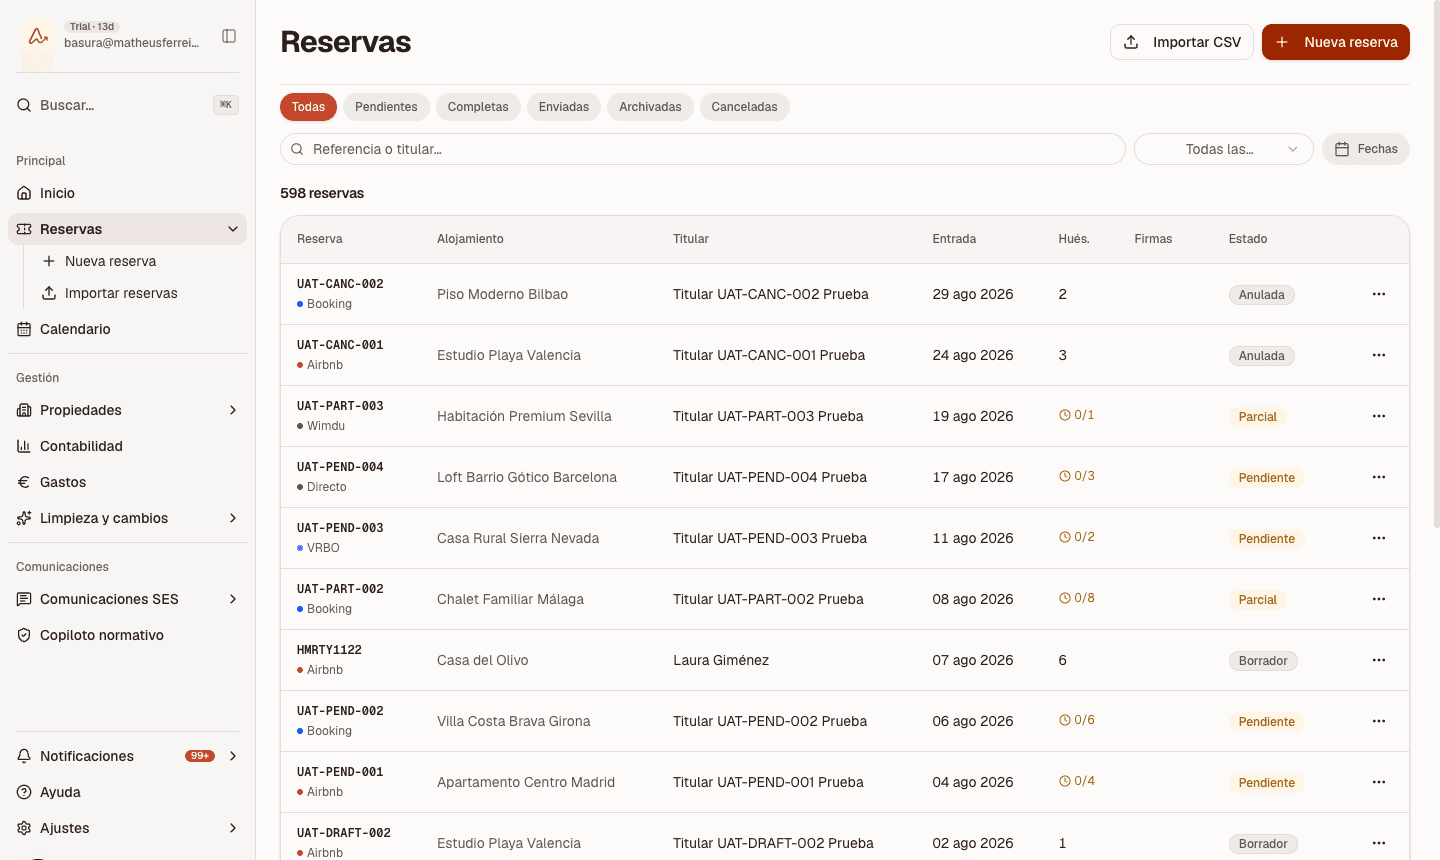Click the account email basura@matheusferrei...
1440x860 pixels.
[x=132, y=43]
